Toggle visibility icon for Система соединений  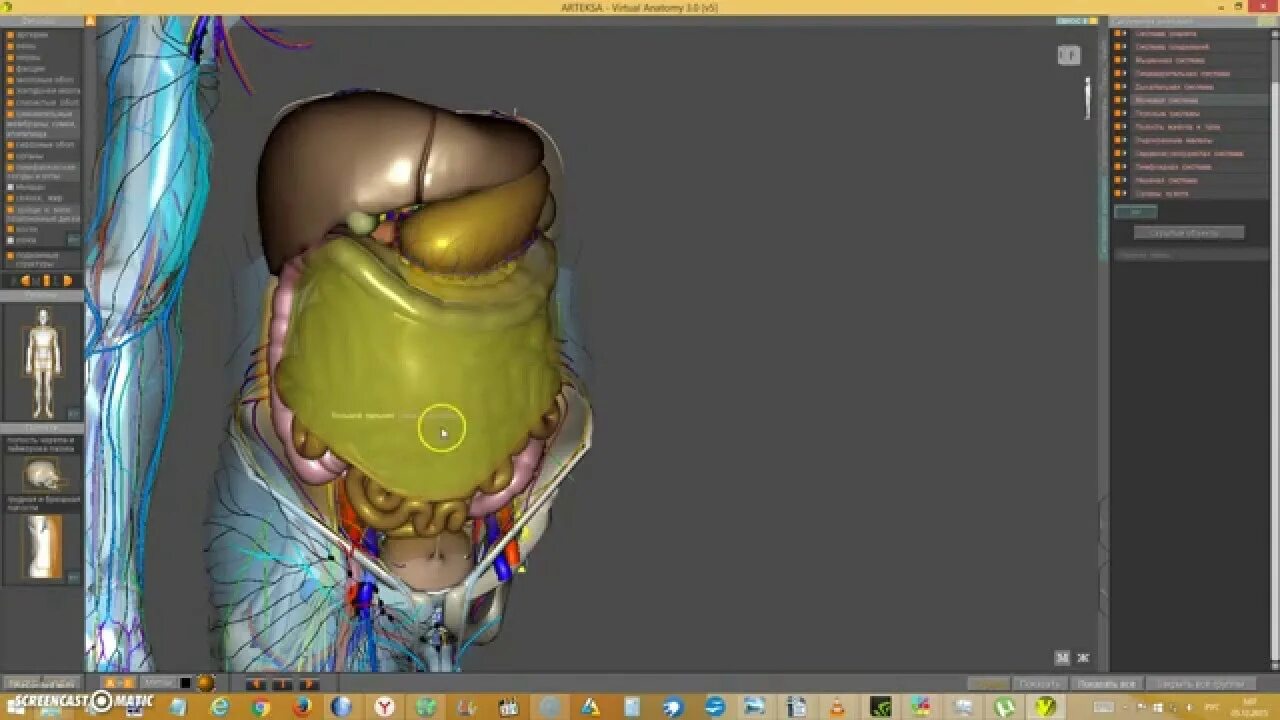pos(1117,47)
